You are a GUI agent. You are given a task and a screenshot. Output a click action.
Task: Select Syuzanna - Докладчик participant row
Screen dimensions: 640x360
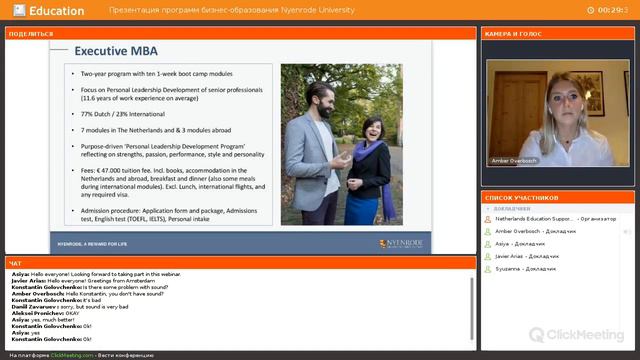pyautogui.click(x=551, y=269)
